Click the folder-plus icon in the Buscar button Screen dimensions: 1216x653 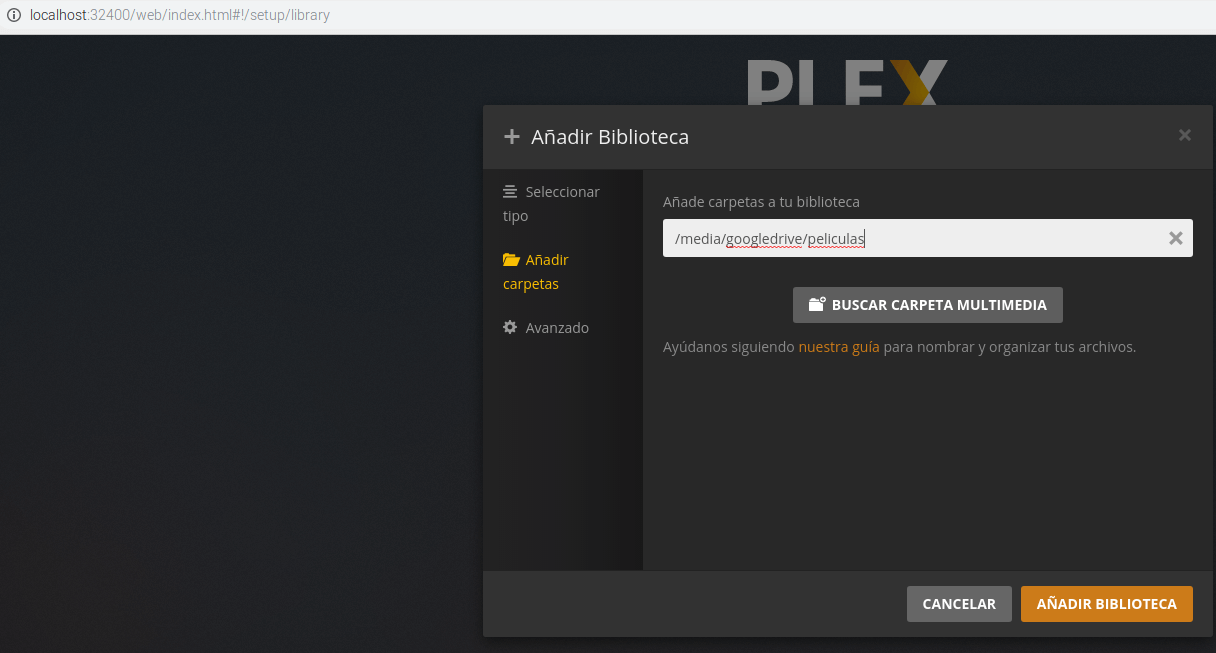817,305
